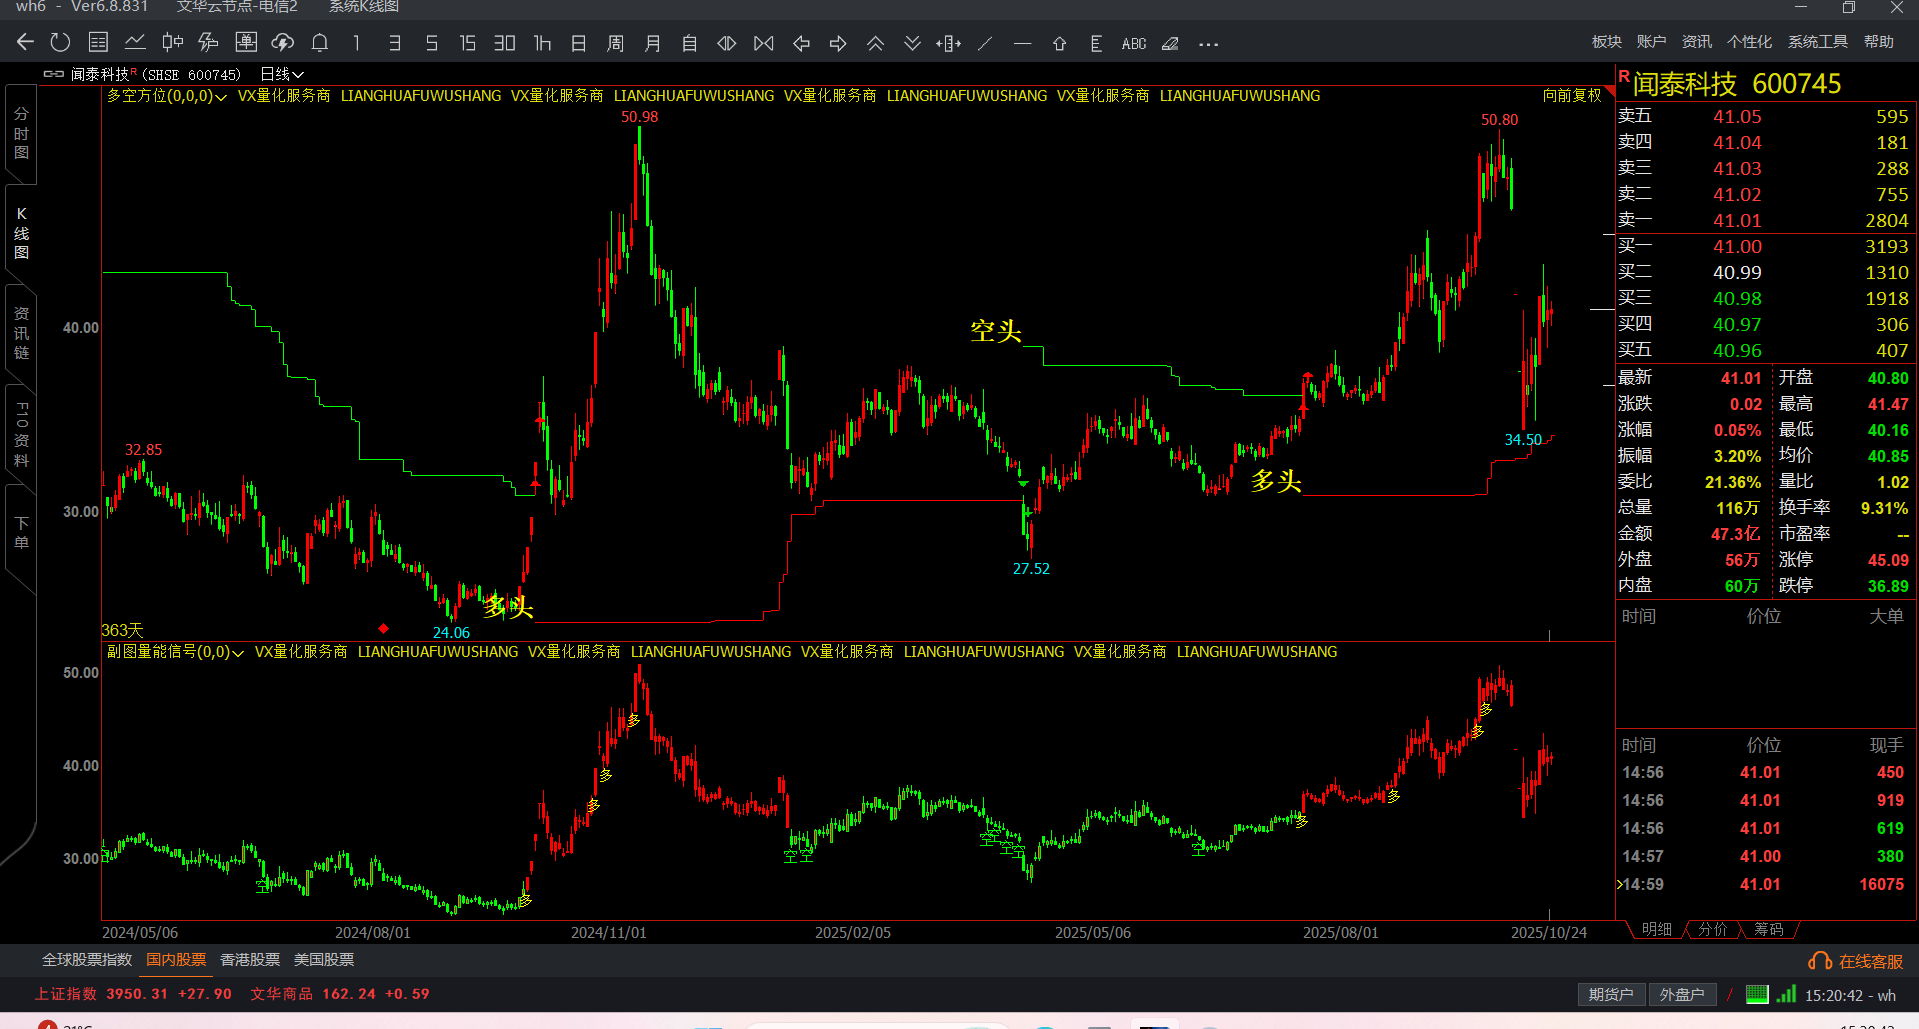This screenshot has width=1919, height=1029.
Task: Click the double chevron up icon
Action: click(875, 43)
